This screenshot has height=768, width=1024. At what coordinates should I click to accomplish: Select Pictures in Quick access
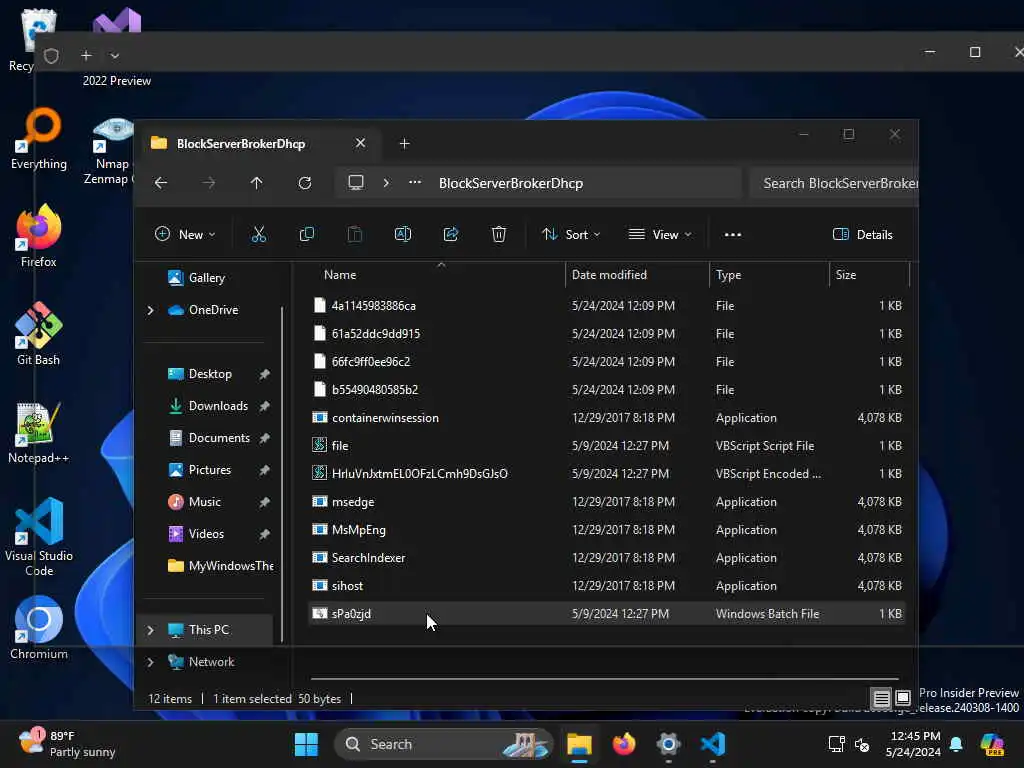(x=210, y=470)
